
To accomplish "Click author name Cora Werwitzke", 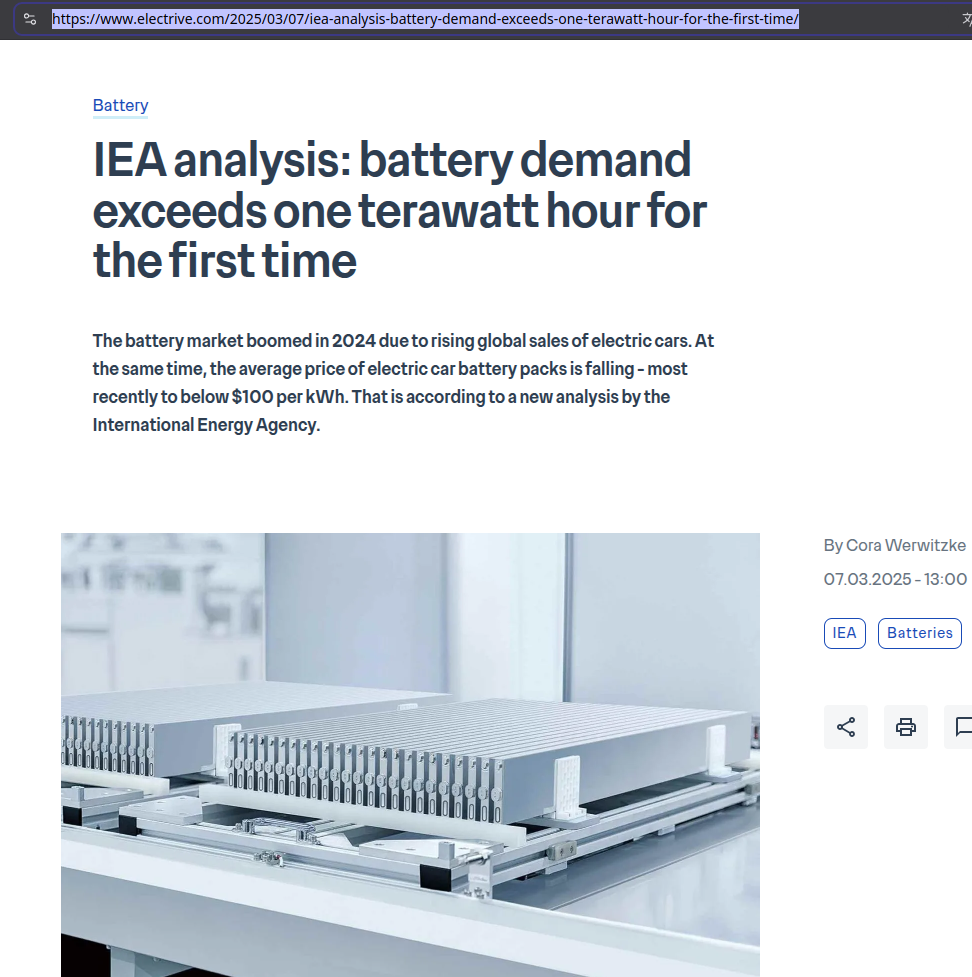I will (x=906, y=545).
